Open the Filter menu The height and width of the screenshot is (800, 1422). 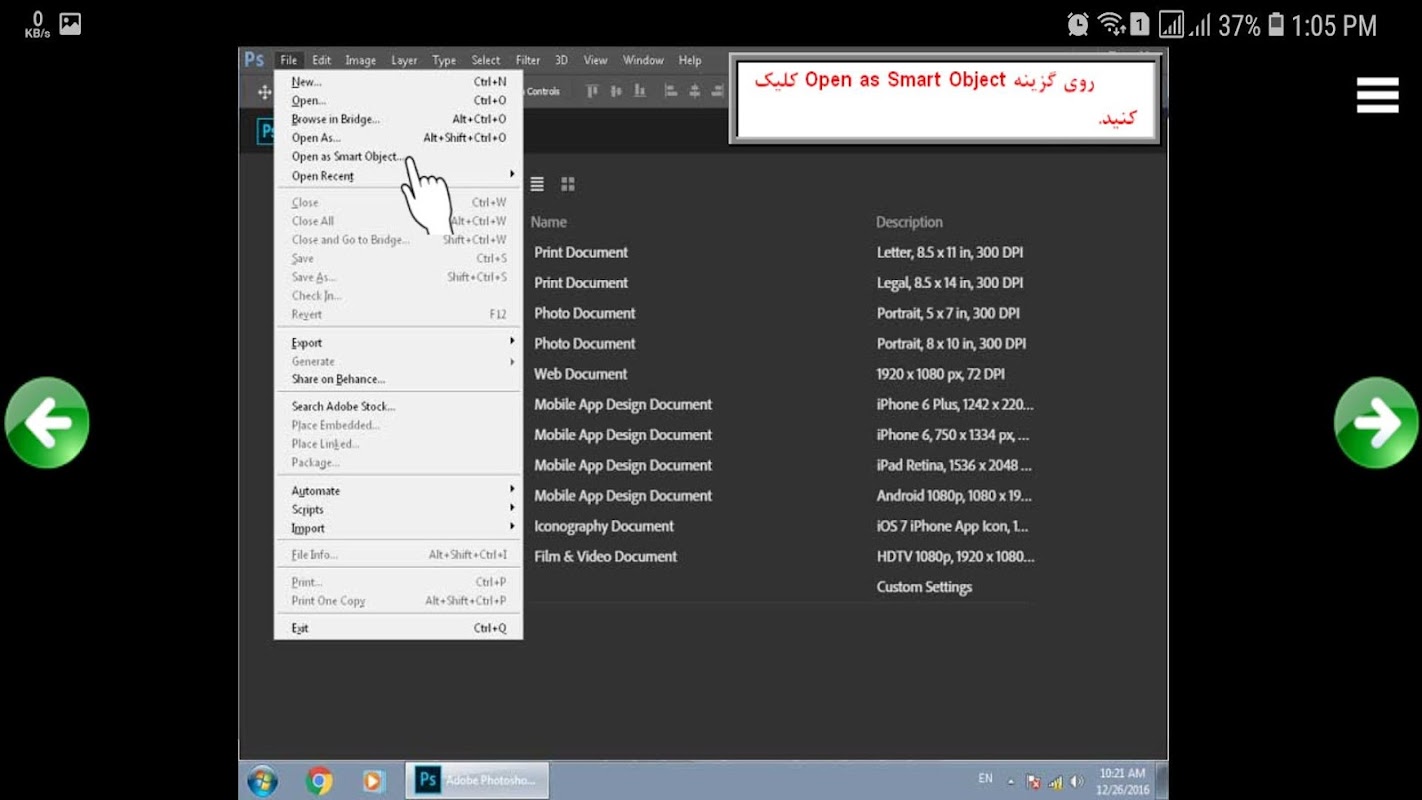(528, 60)
